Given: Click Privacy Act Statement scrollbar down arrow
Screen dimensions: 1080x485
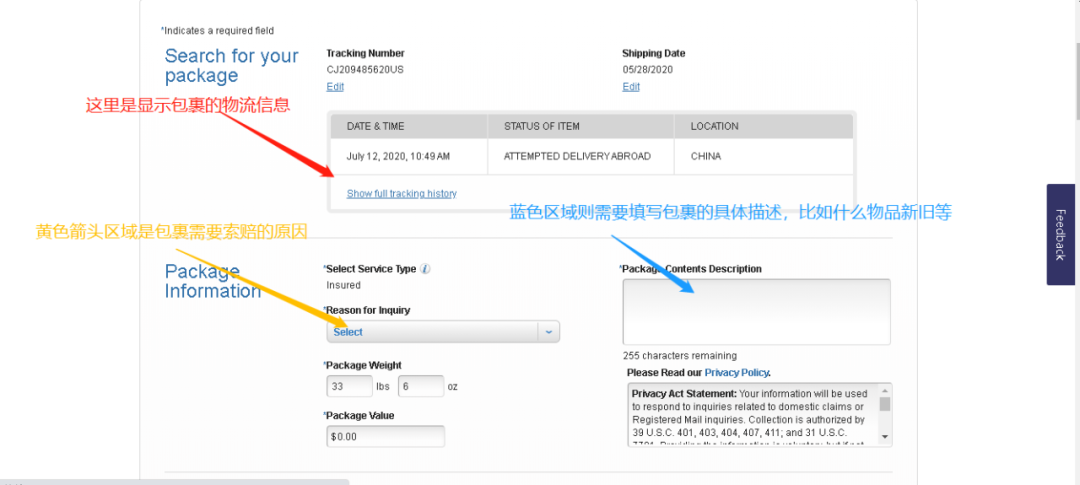Looking at the screenshot, I should point(885,437).
